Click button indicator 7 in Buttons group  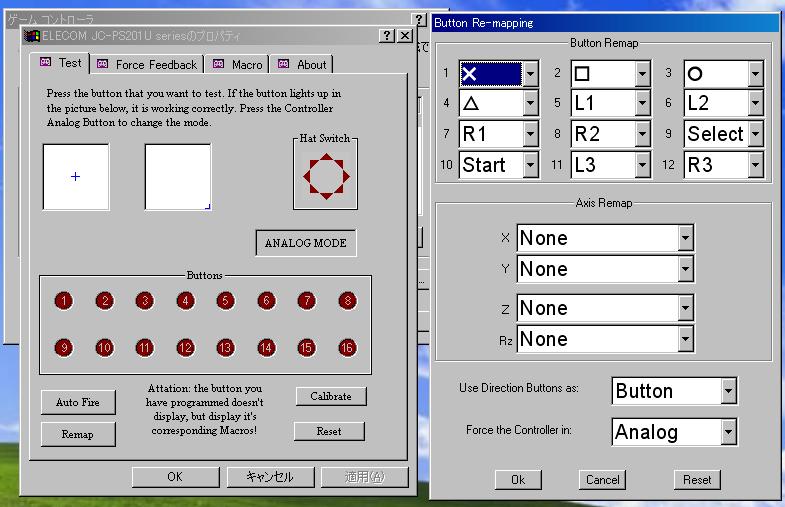pos(306,301)
